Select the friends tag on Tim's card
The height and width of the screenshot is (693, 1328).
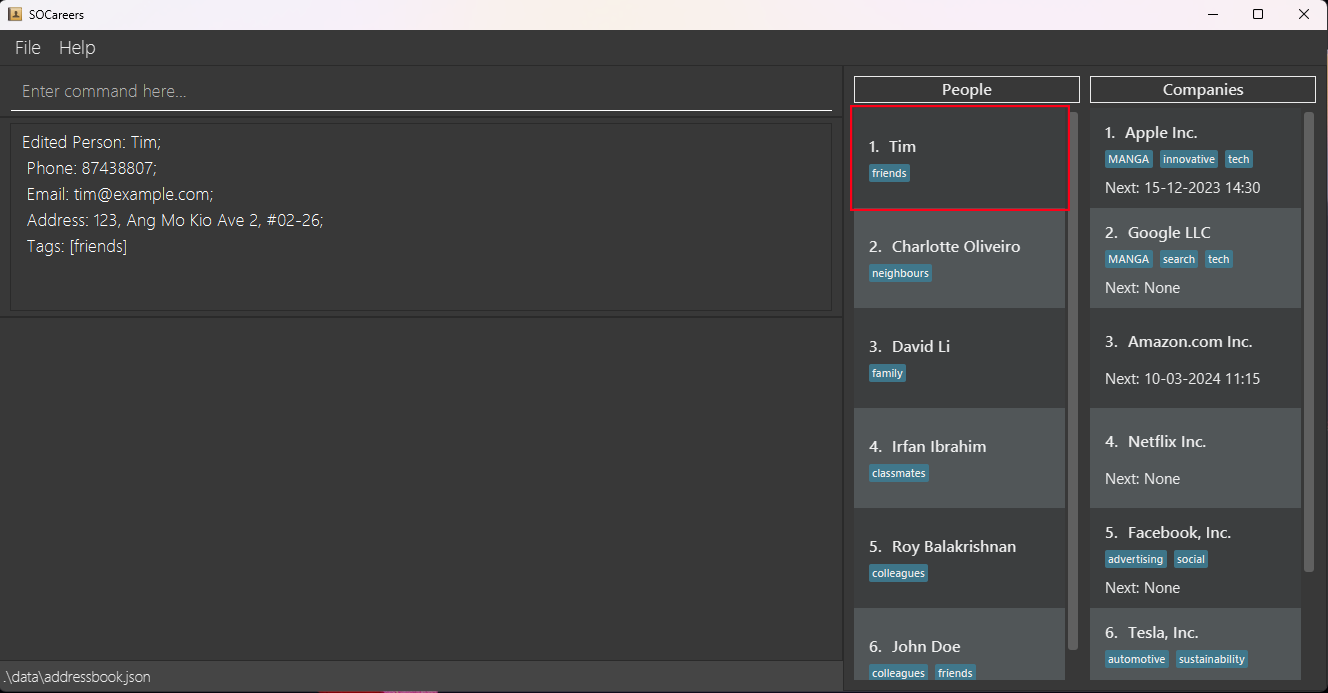[x=888, y=172]
